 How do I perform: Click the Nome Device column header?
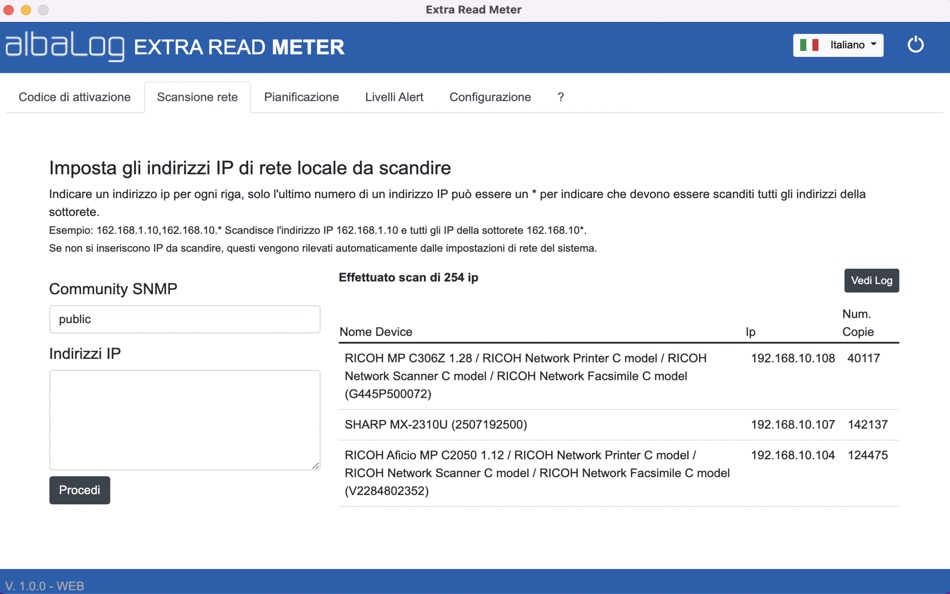[376, 332]
